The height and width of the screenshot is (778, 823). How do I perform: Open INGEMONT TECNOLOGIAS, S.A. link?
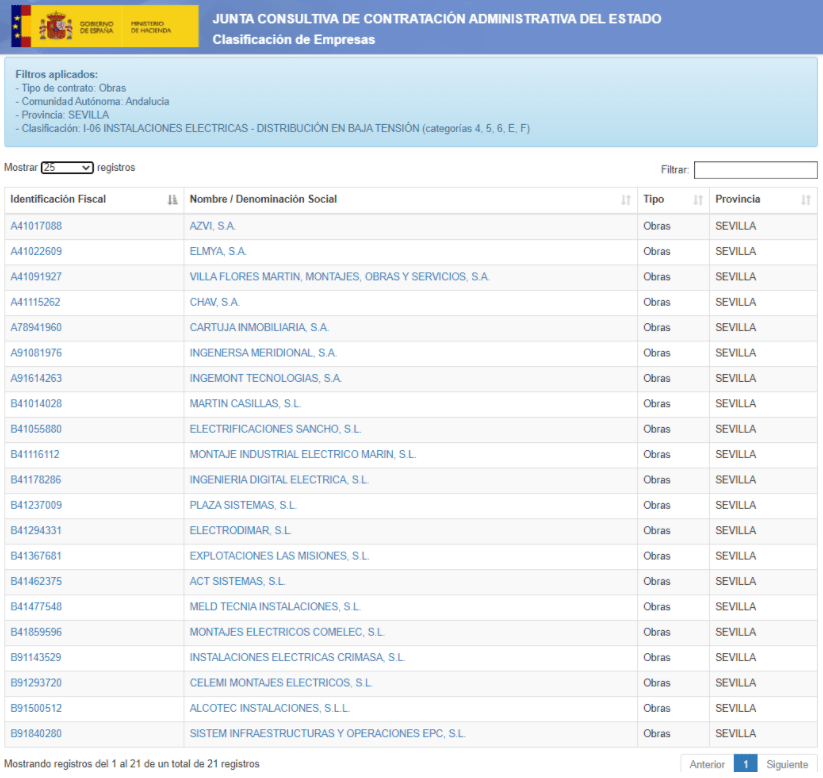coord(266,379)
